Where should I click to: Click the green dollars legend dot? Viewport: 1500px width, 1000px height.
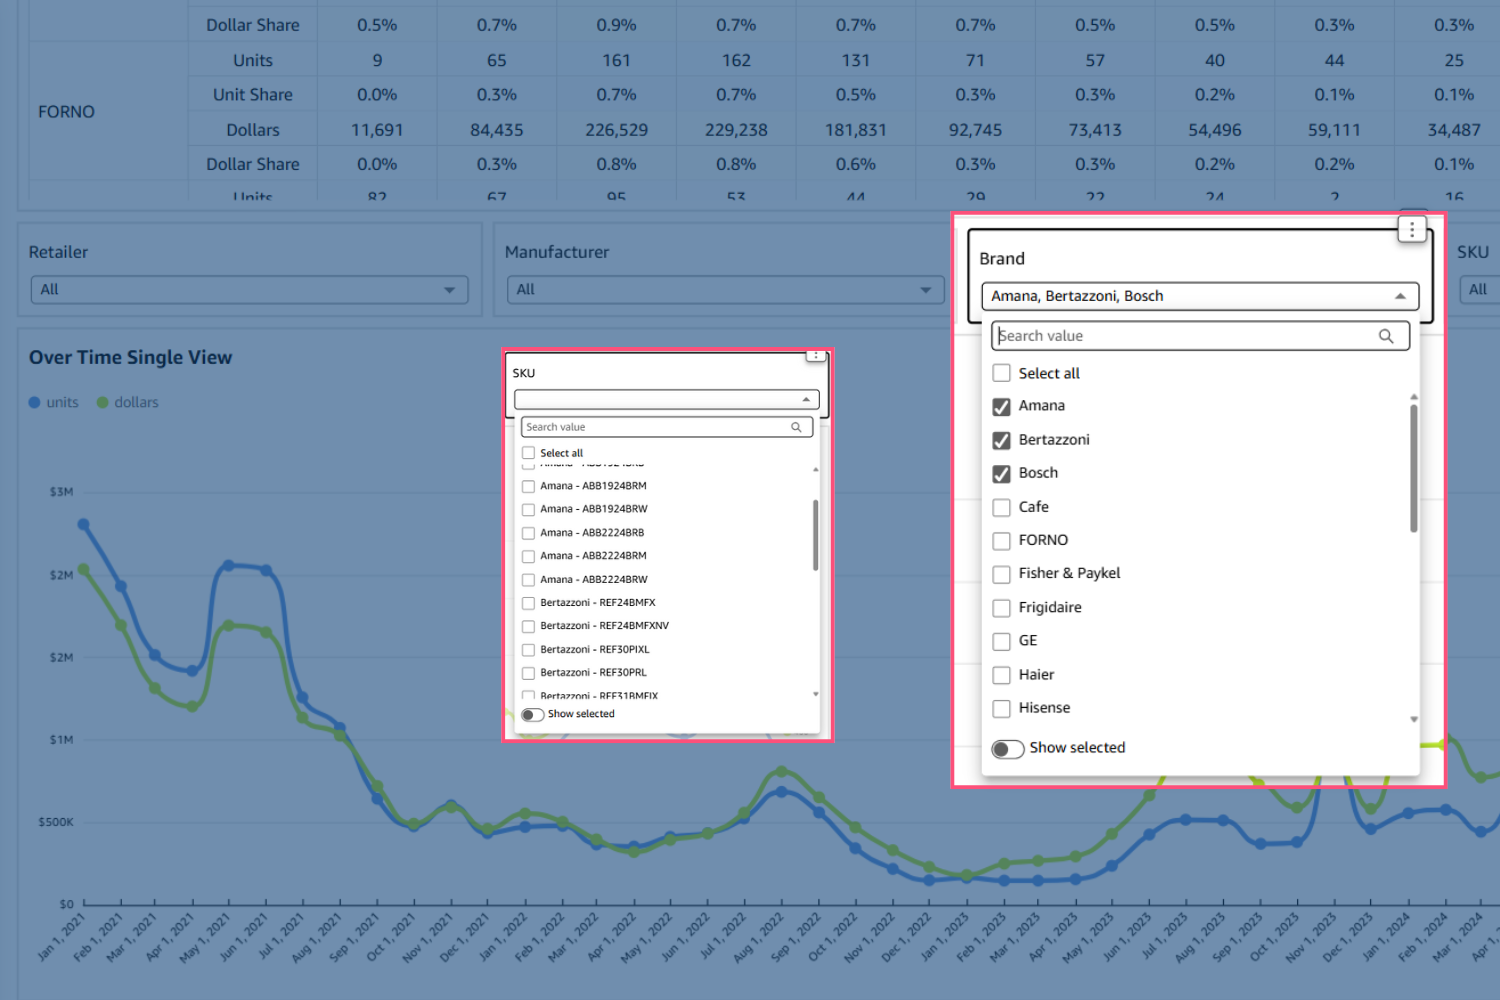(103, 403)
